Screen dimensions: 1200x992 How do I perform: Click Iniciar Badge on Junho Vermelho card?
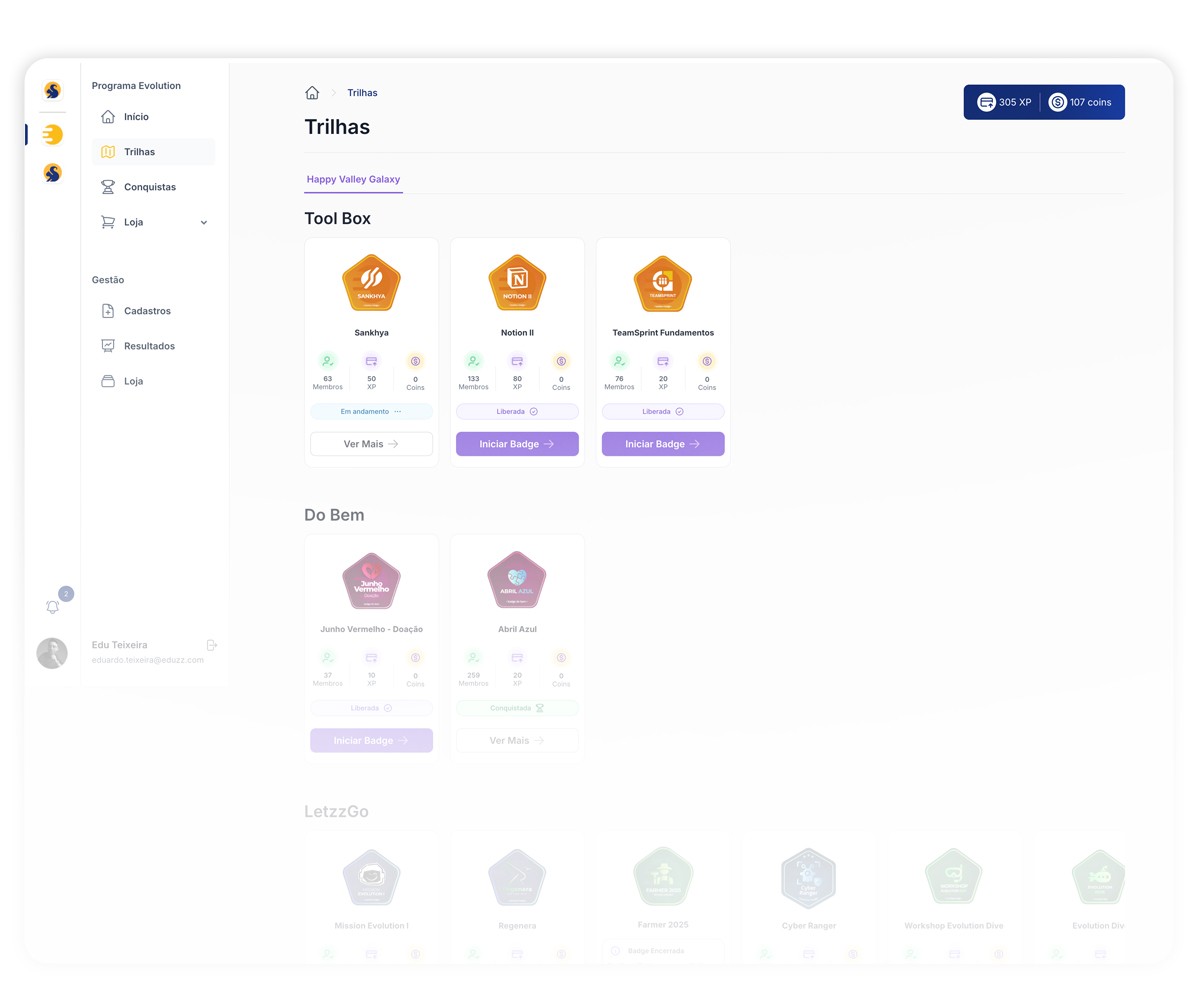pos(371,741)
